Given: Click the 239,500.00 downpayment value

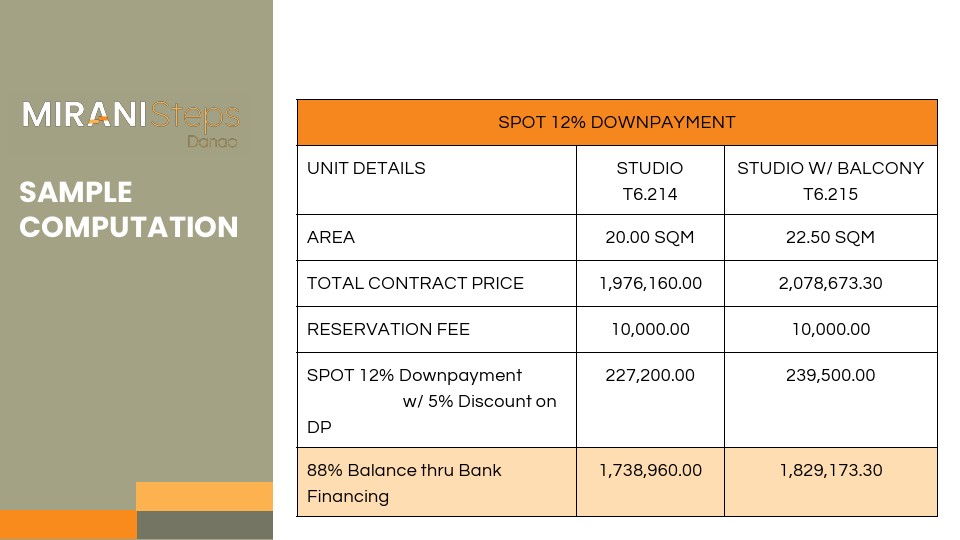Looking at the screenshot, I should coord(830,376).
